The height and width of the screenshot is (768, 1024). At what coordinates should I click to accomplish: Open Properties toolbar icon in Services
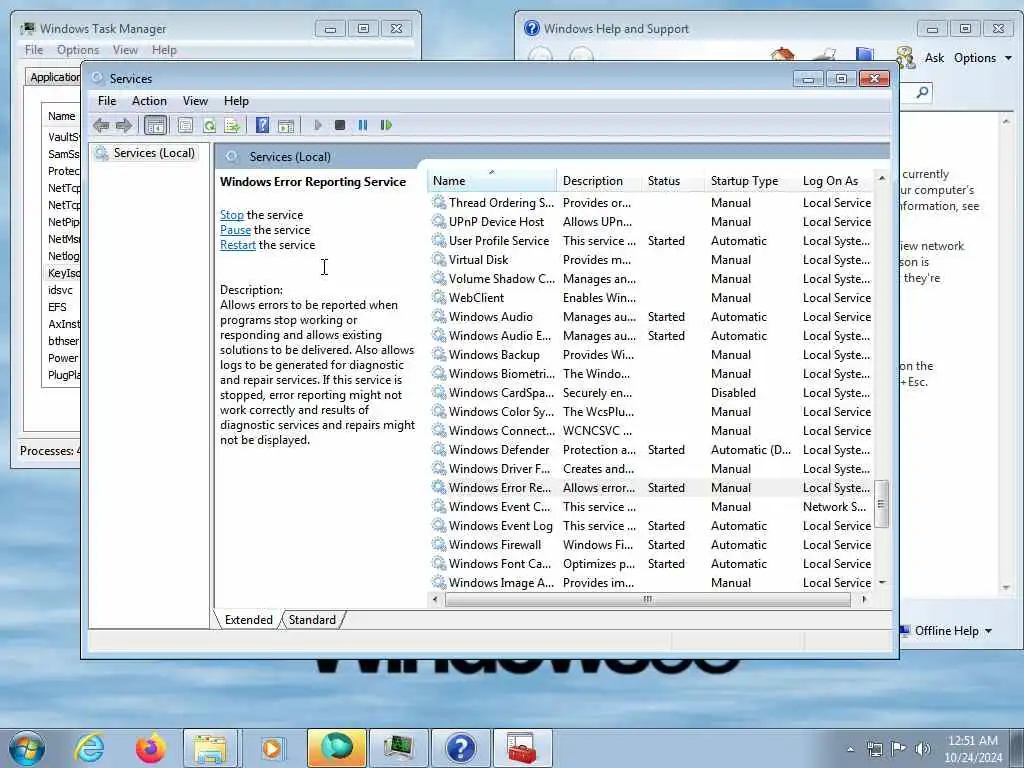pos(185,125)
